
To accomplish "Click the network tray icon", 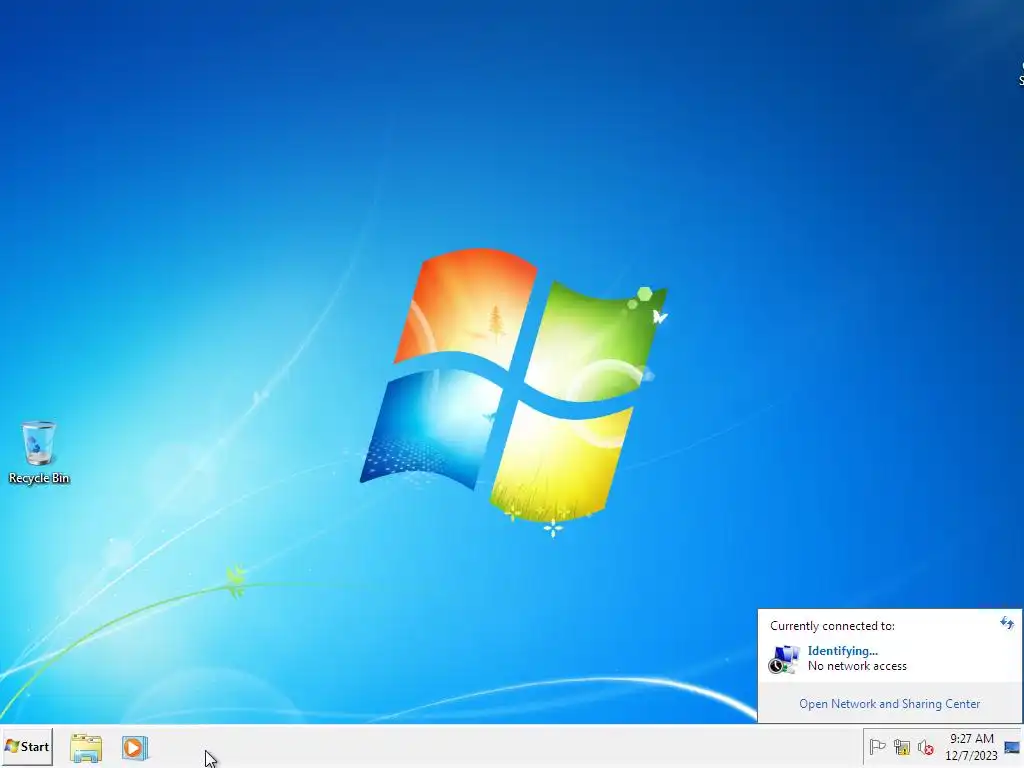I will pos(901,747).
